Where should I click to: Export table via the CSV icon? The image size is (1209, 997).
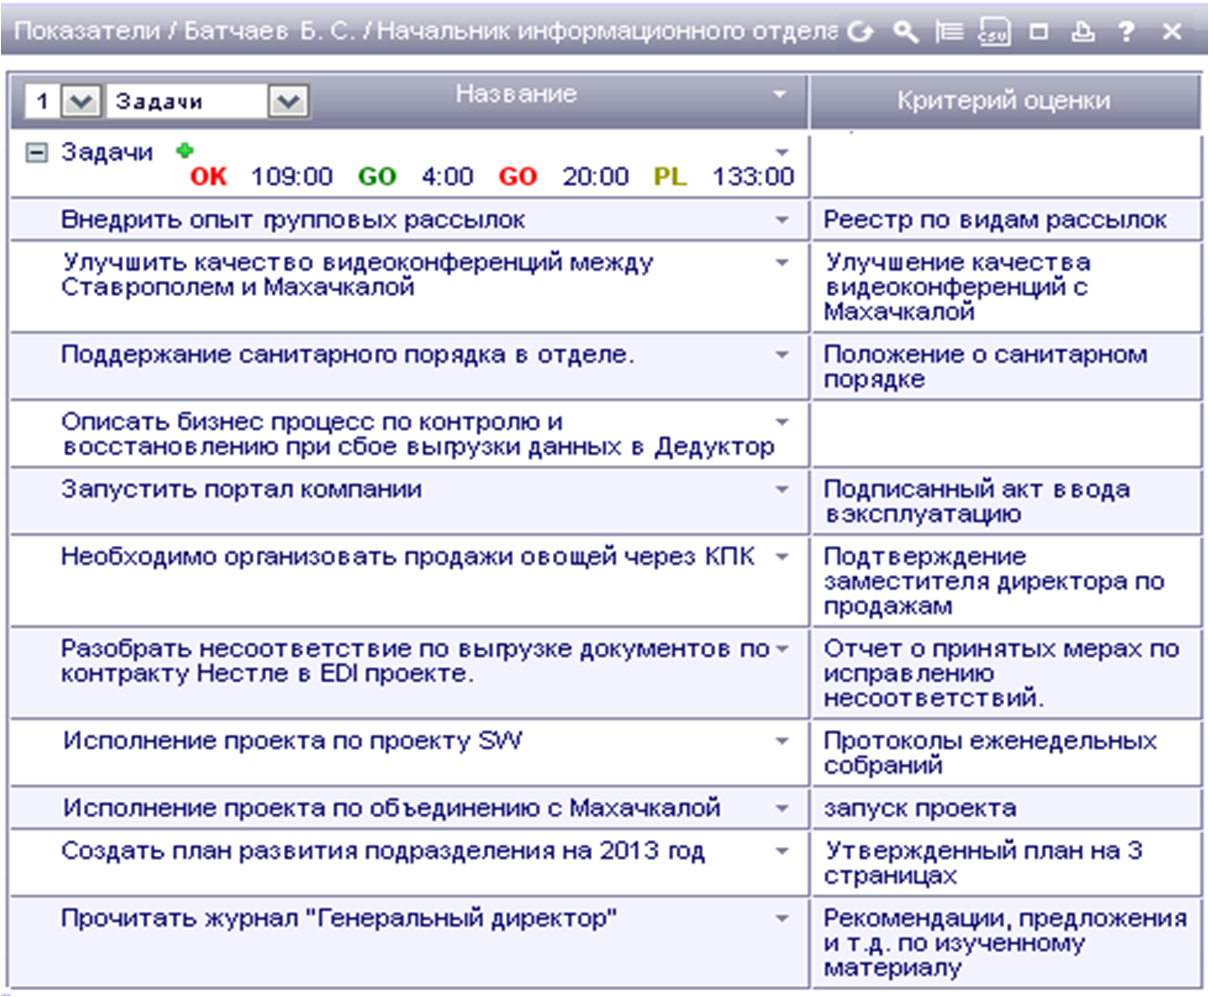(x=994, y=31)
